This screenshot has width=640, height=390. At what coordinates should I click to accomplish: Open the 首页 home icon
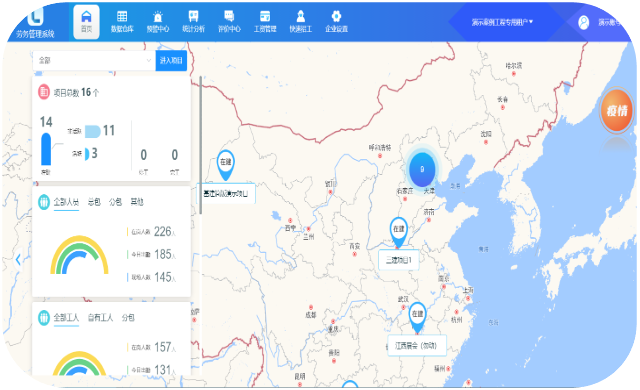click(x=86, y=17)
